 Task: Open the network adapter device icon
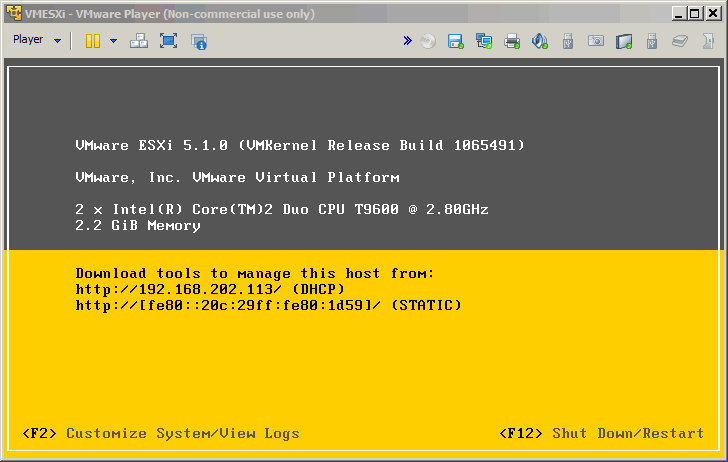[x=484, y=41]
